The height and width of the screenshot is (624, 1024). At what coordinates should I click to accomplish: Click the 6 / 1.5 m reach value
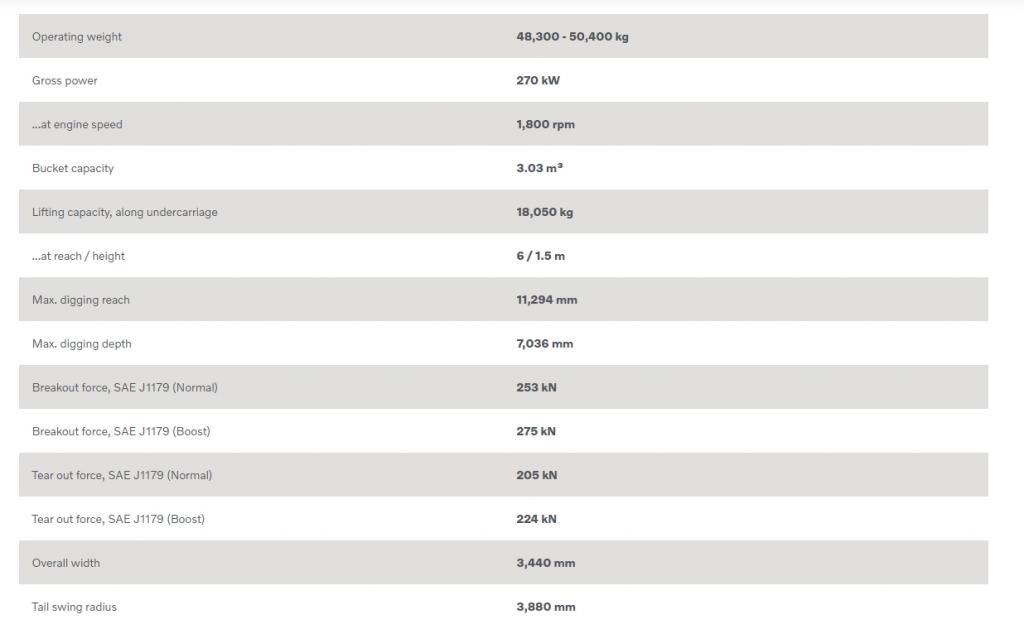[x=540, y=256]
